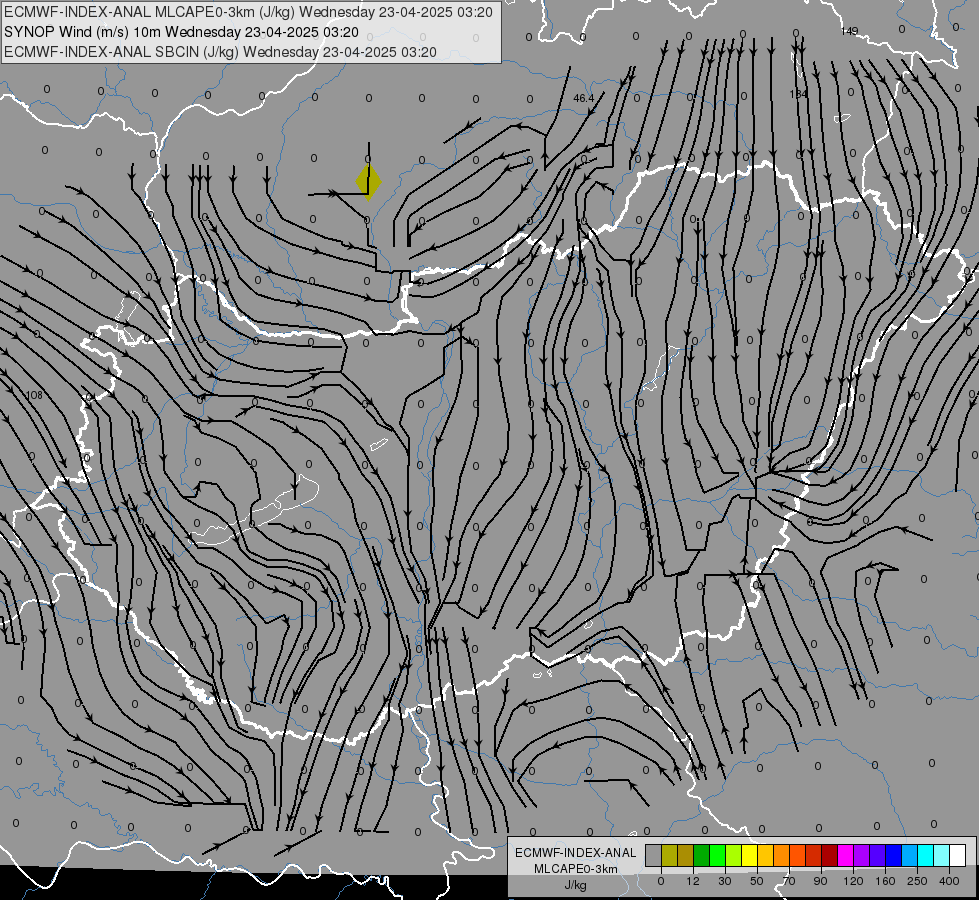979x900 pixels.
Task: Click the legend tick label 160
Action: click(885, 881)
